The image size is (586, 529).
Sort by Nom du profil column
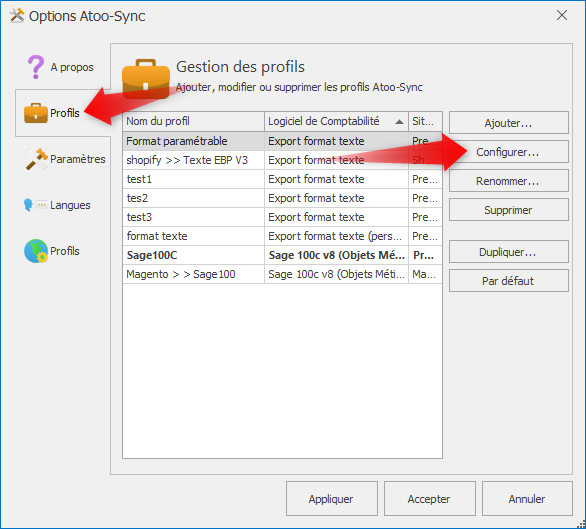(194, 121)
